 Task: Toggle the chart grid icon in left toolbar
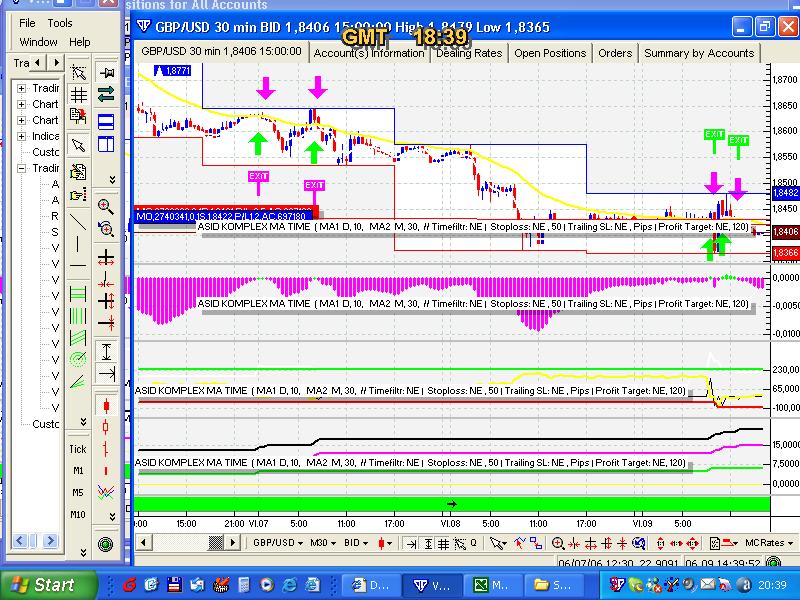(79, 95)
